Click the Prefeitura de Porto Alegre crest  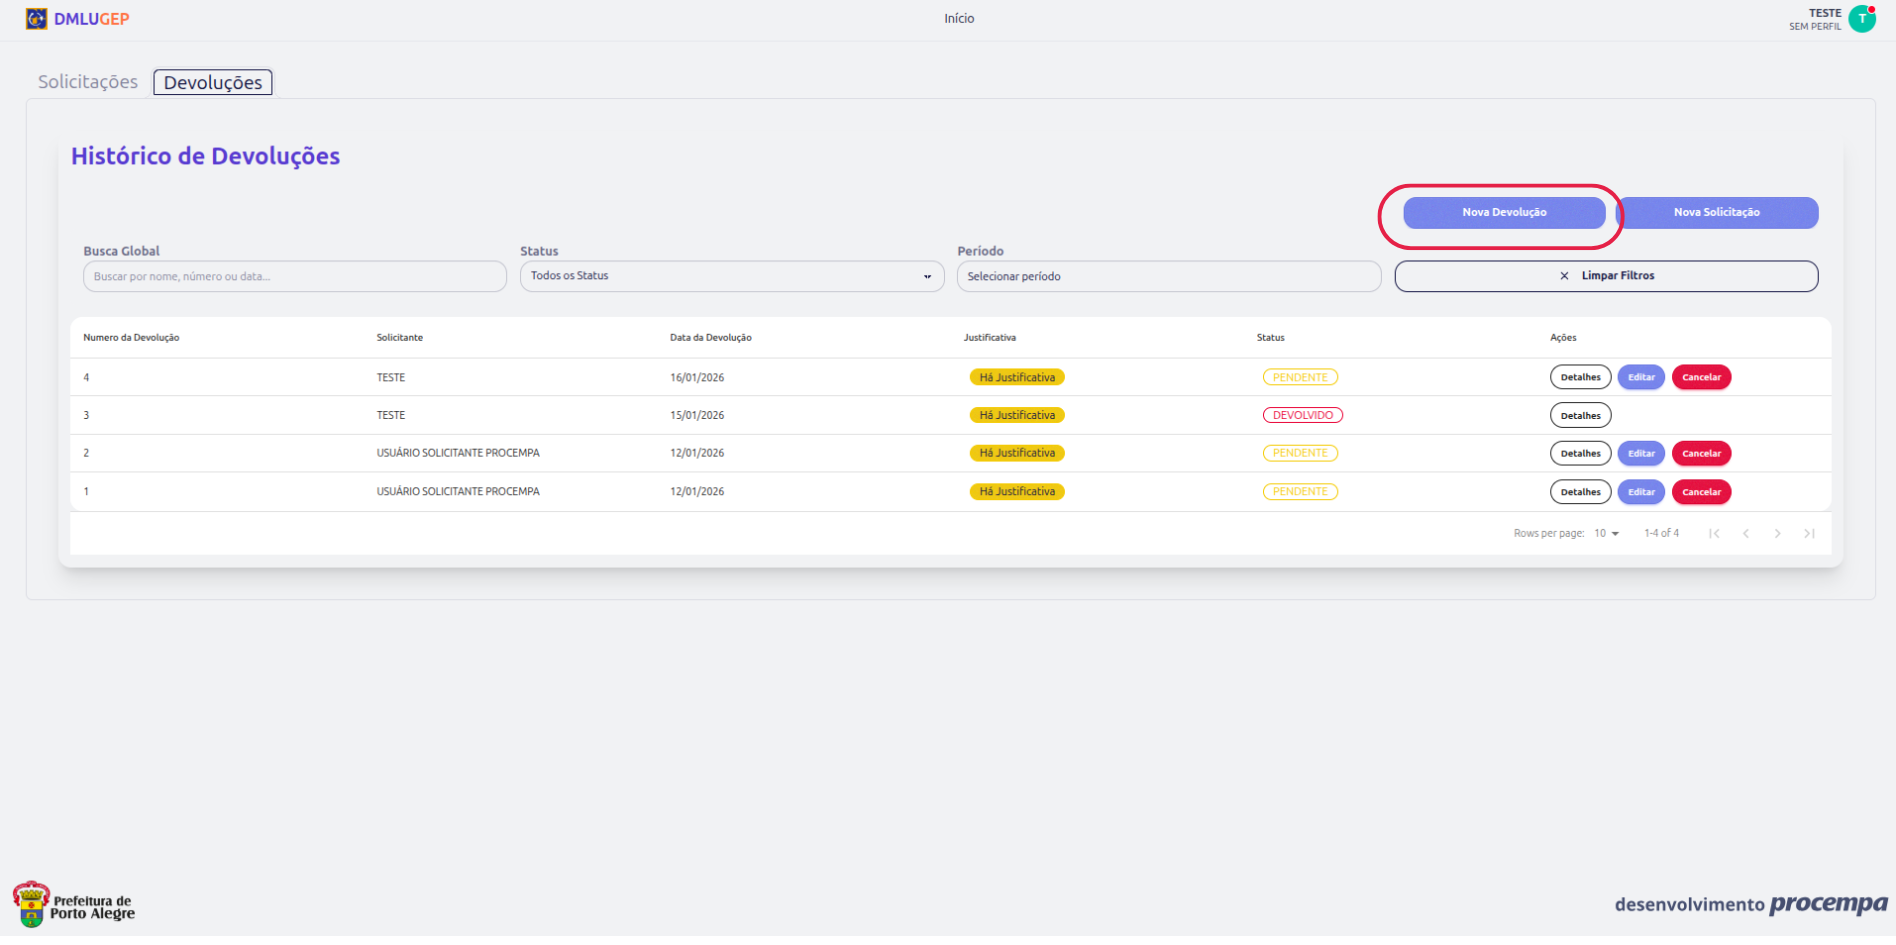tap(31, 904)
